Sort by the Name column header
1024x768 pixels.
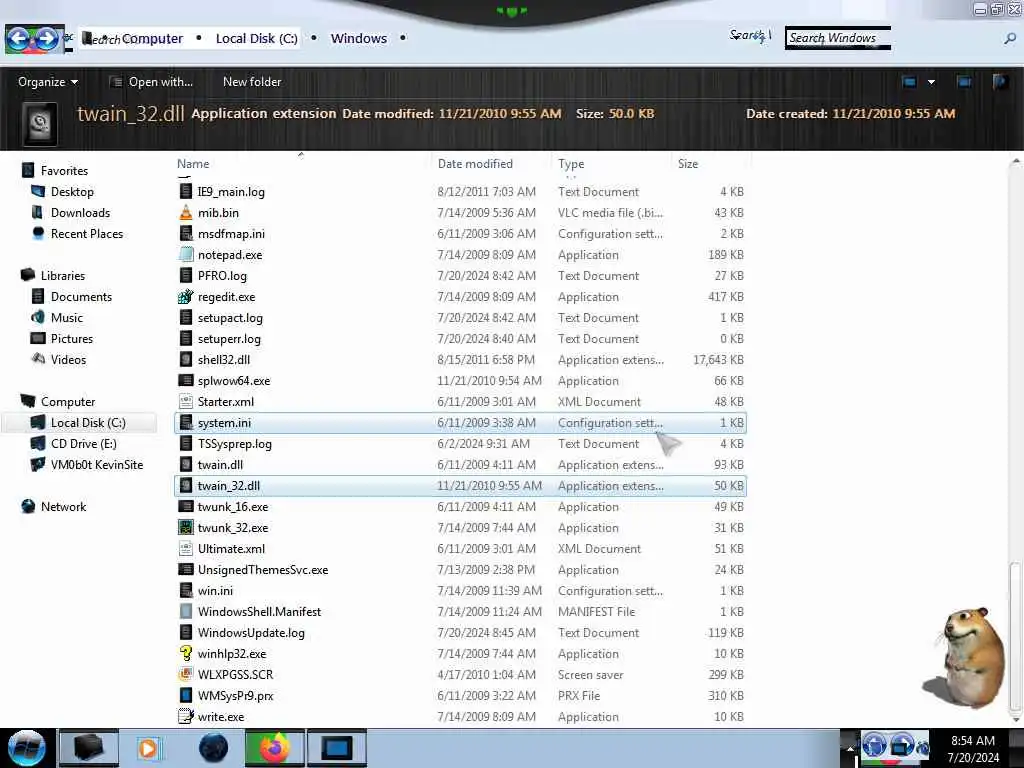coord(193,164)
